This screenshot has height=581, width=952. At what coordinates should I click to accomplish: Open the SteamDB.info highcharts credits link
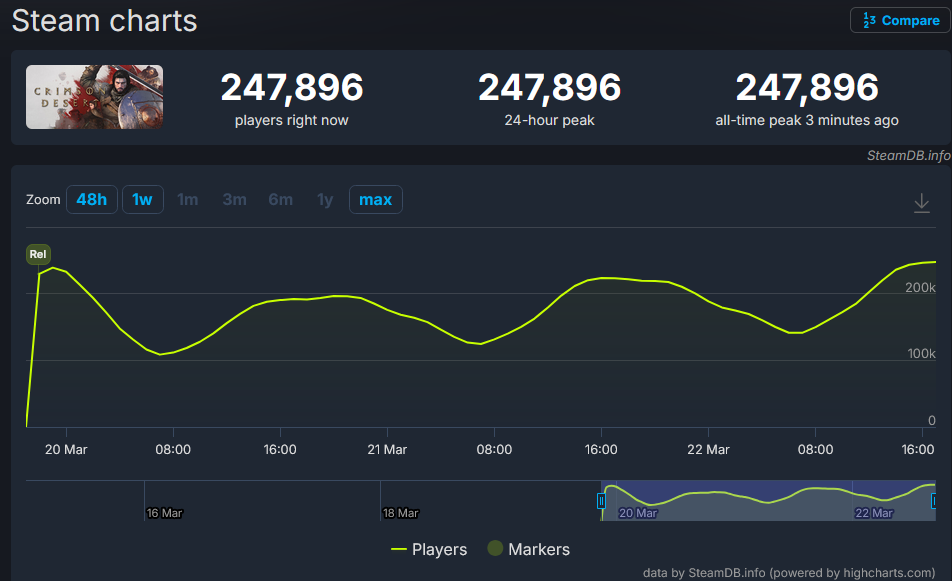[789, 573]
